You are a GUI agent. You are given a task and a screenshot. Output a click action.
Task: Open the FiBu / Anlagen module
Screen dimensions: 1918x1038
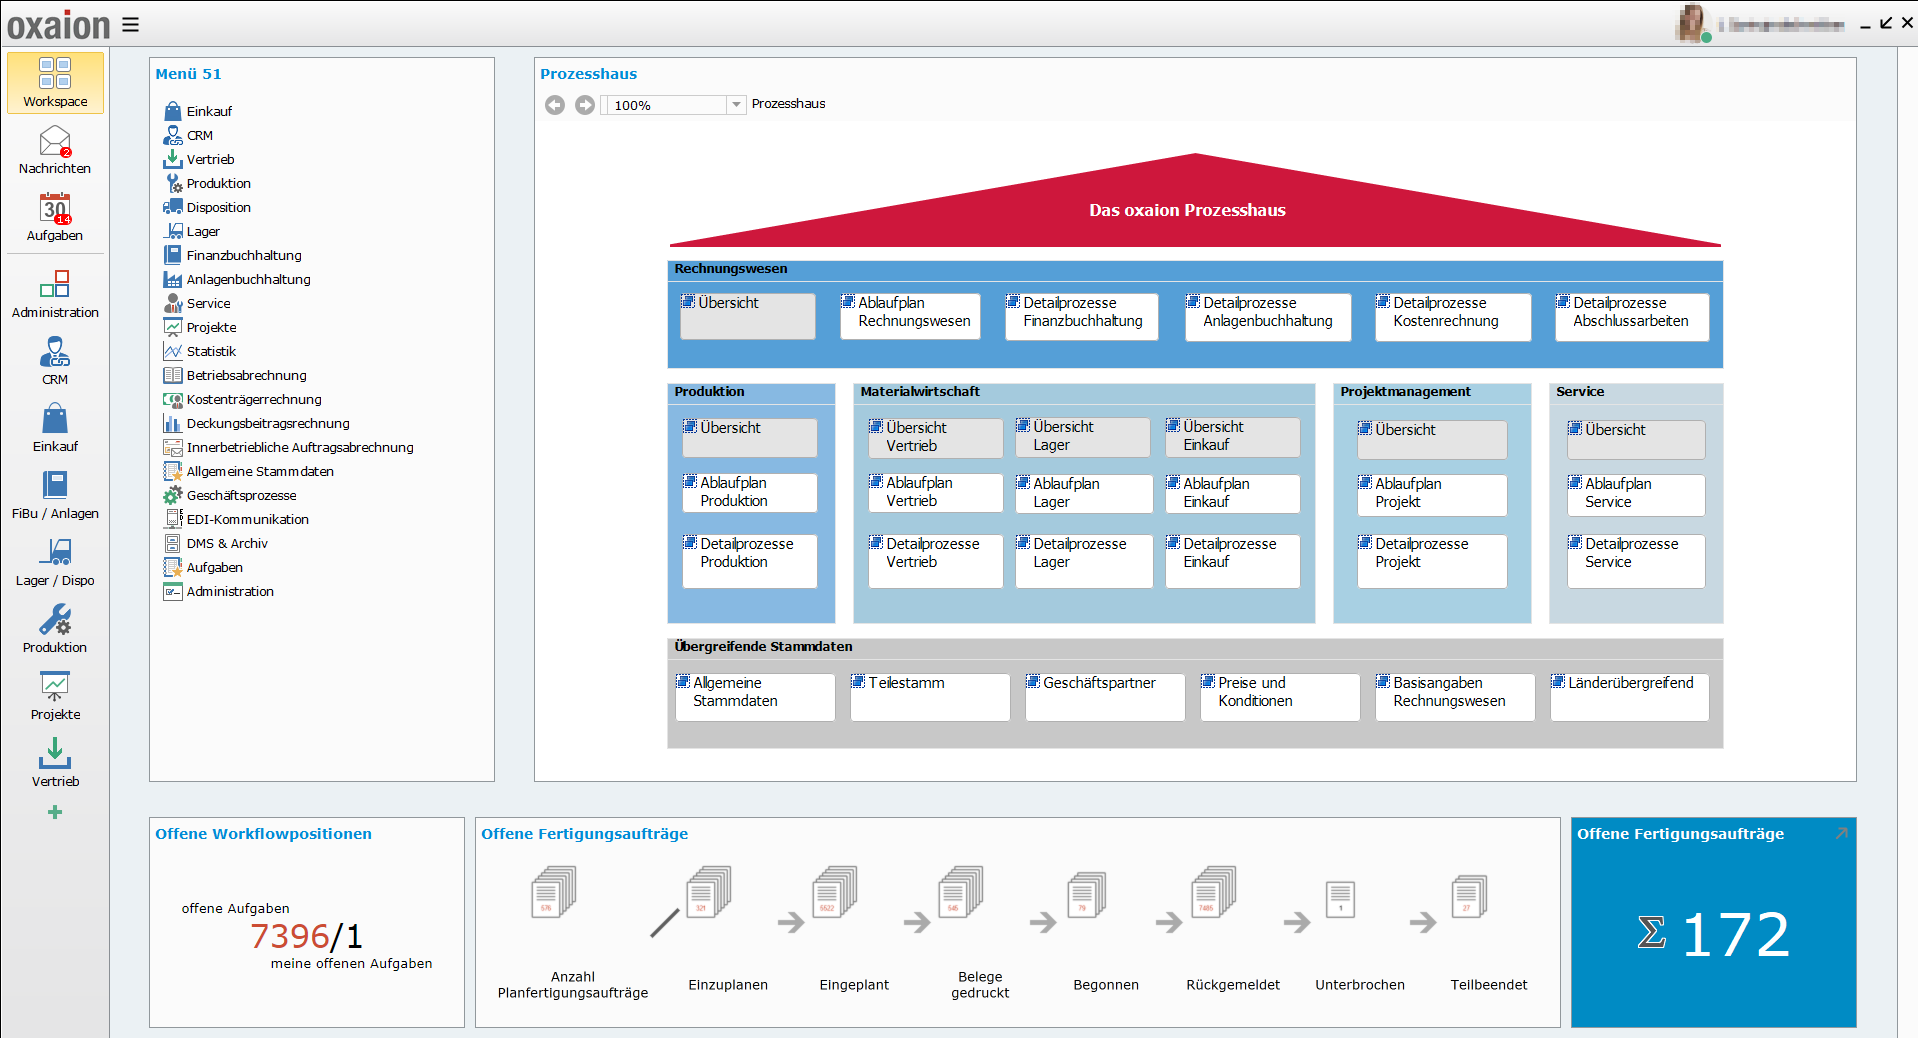point(55,487)
